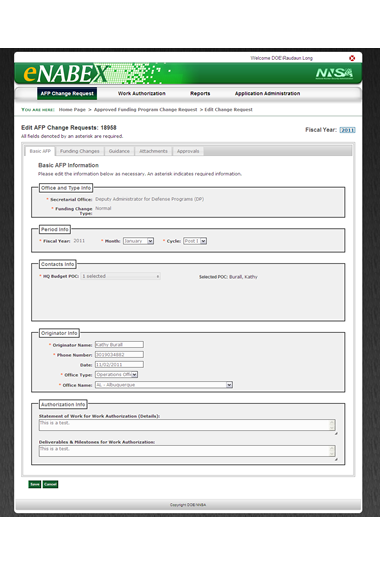Click the NNSA logo
Image resolution: width=380 pixels, height=566 pixels.
click(335, 73)
